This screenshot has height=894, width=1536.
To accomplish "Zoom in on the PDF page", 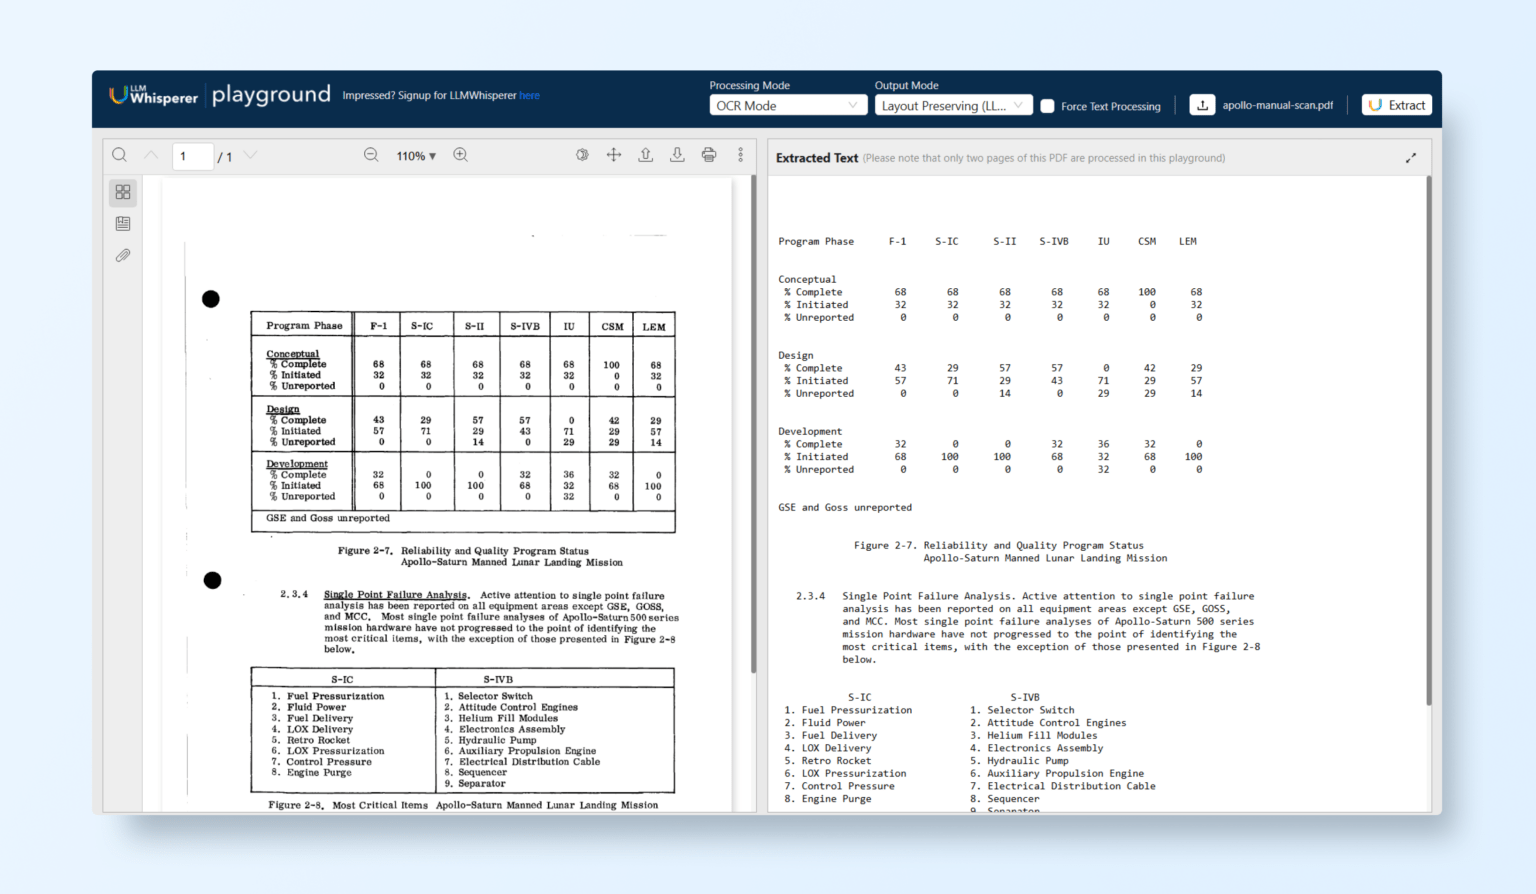I will (461, 155).
